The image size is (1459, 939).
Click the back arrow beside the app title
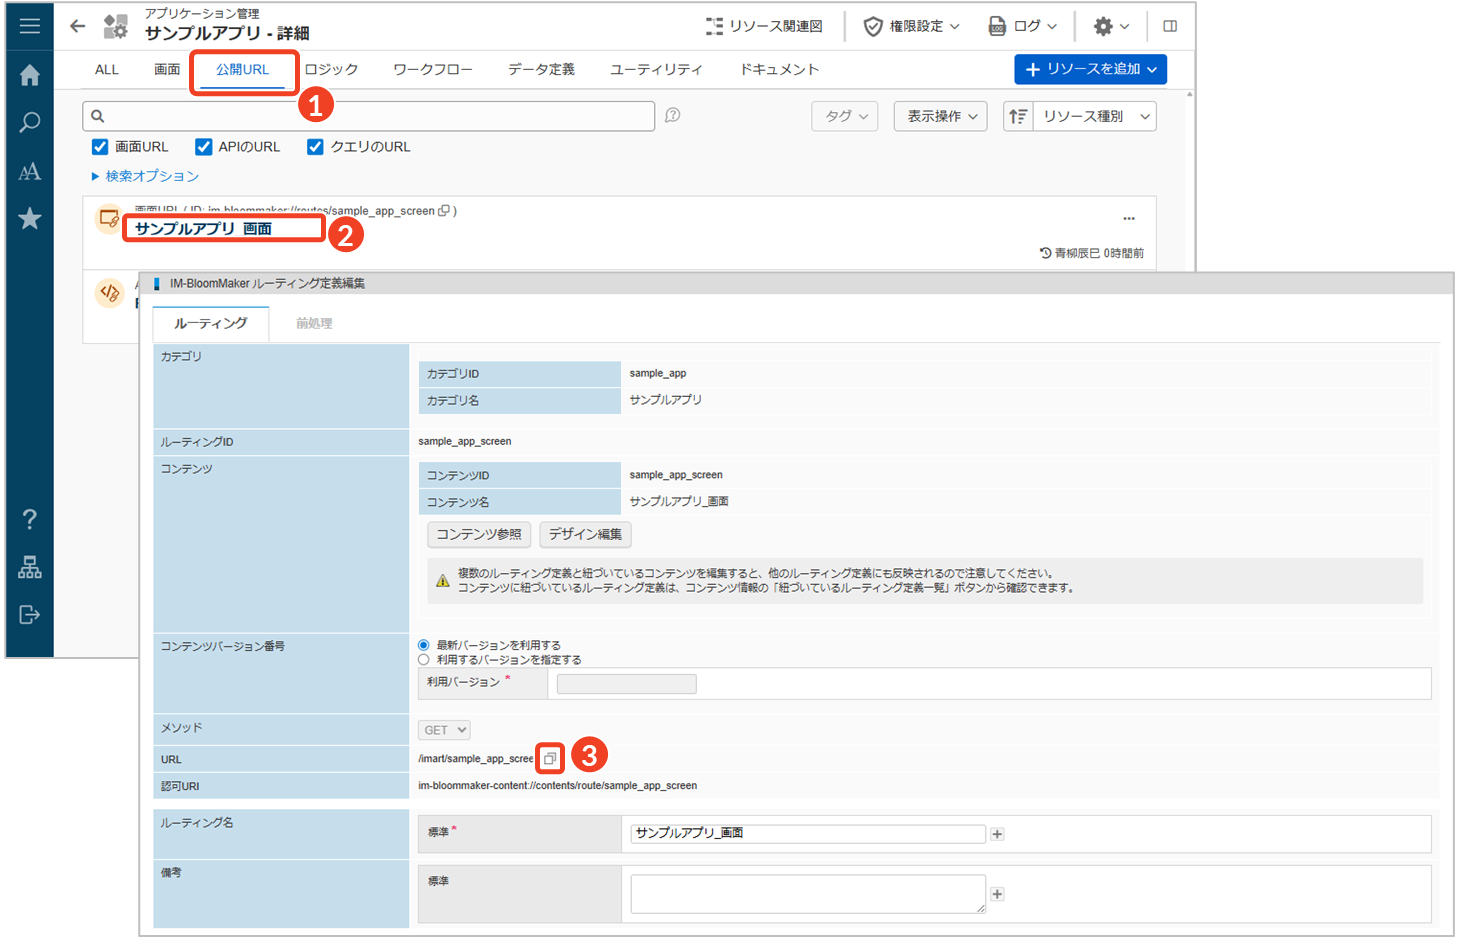[x=78, y=26]
